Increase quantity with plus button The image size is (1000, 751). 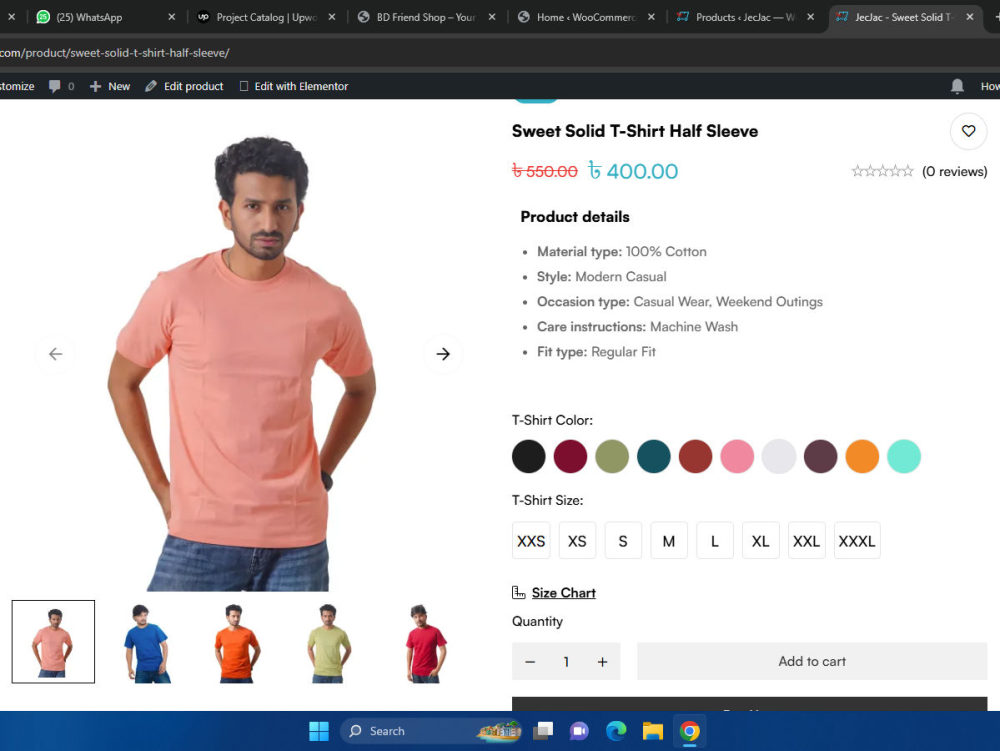(602, 662)
